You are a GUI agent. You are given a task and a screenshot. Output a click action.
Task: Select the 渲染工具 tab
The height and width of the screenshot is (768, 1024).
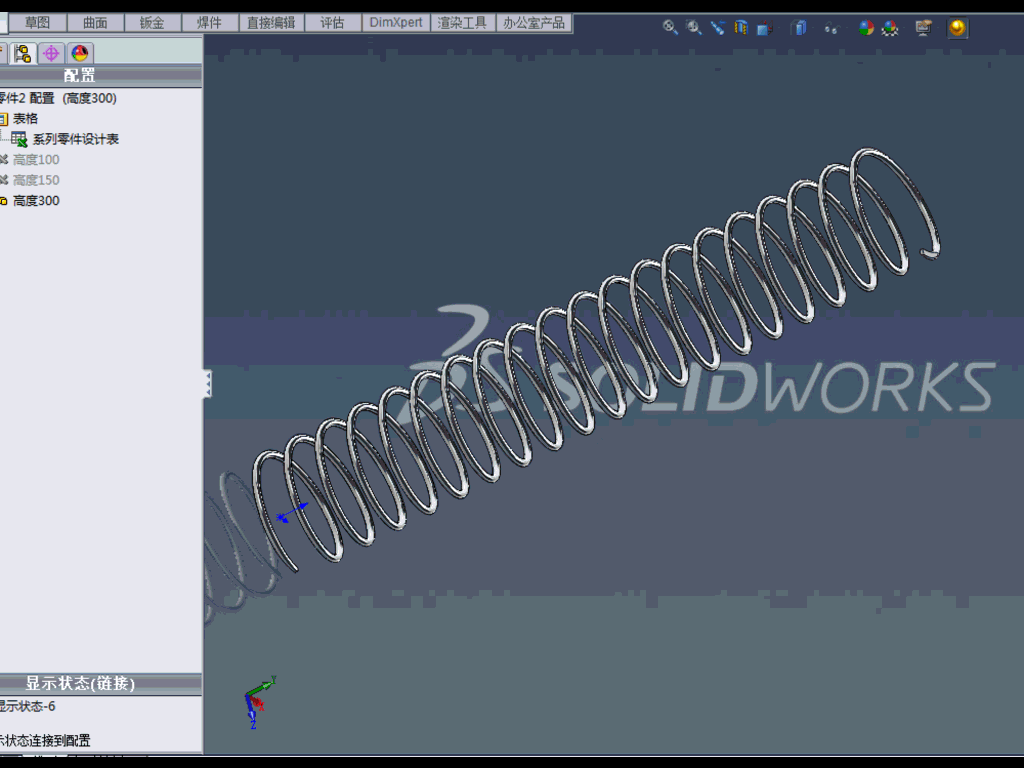462,23
